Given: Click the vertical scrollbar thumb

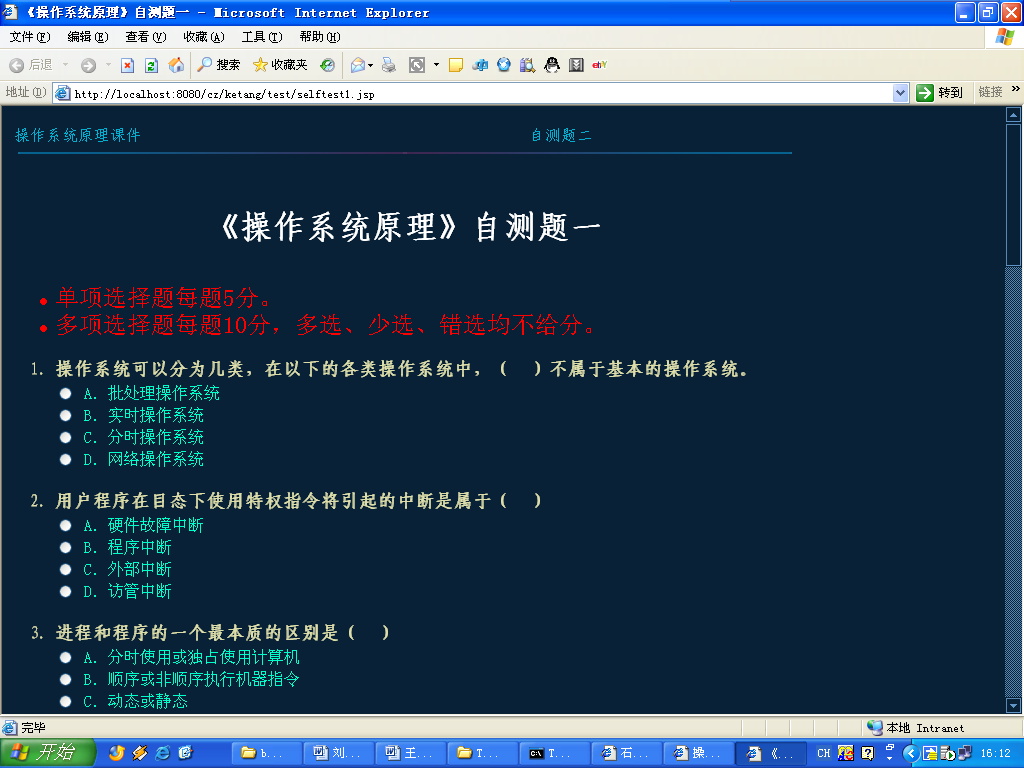Looking at the screenshot, I should pos(1014,194).
